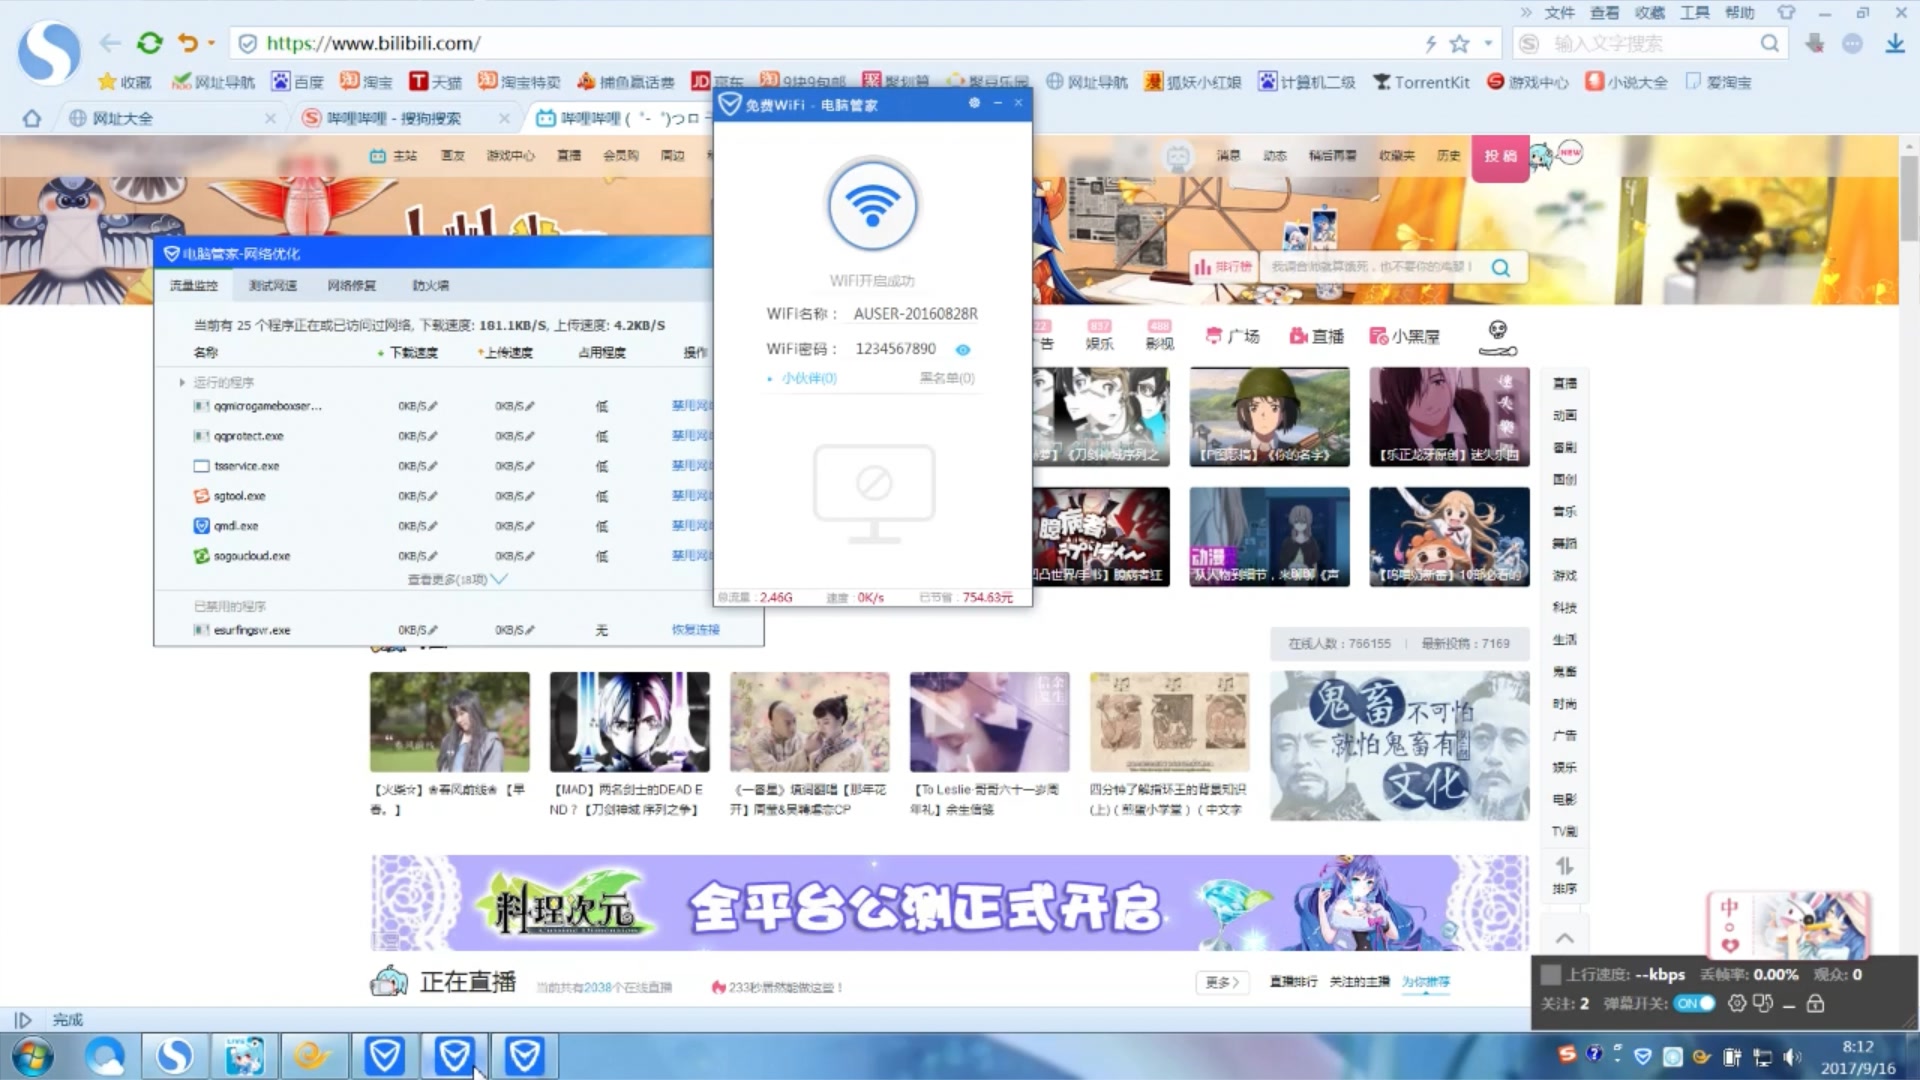Toggle password visibility for WiFi
This screenshot has height=1080, width=1920.
963,348
